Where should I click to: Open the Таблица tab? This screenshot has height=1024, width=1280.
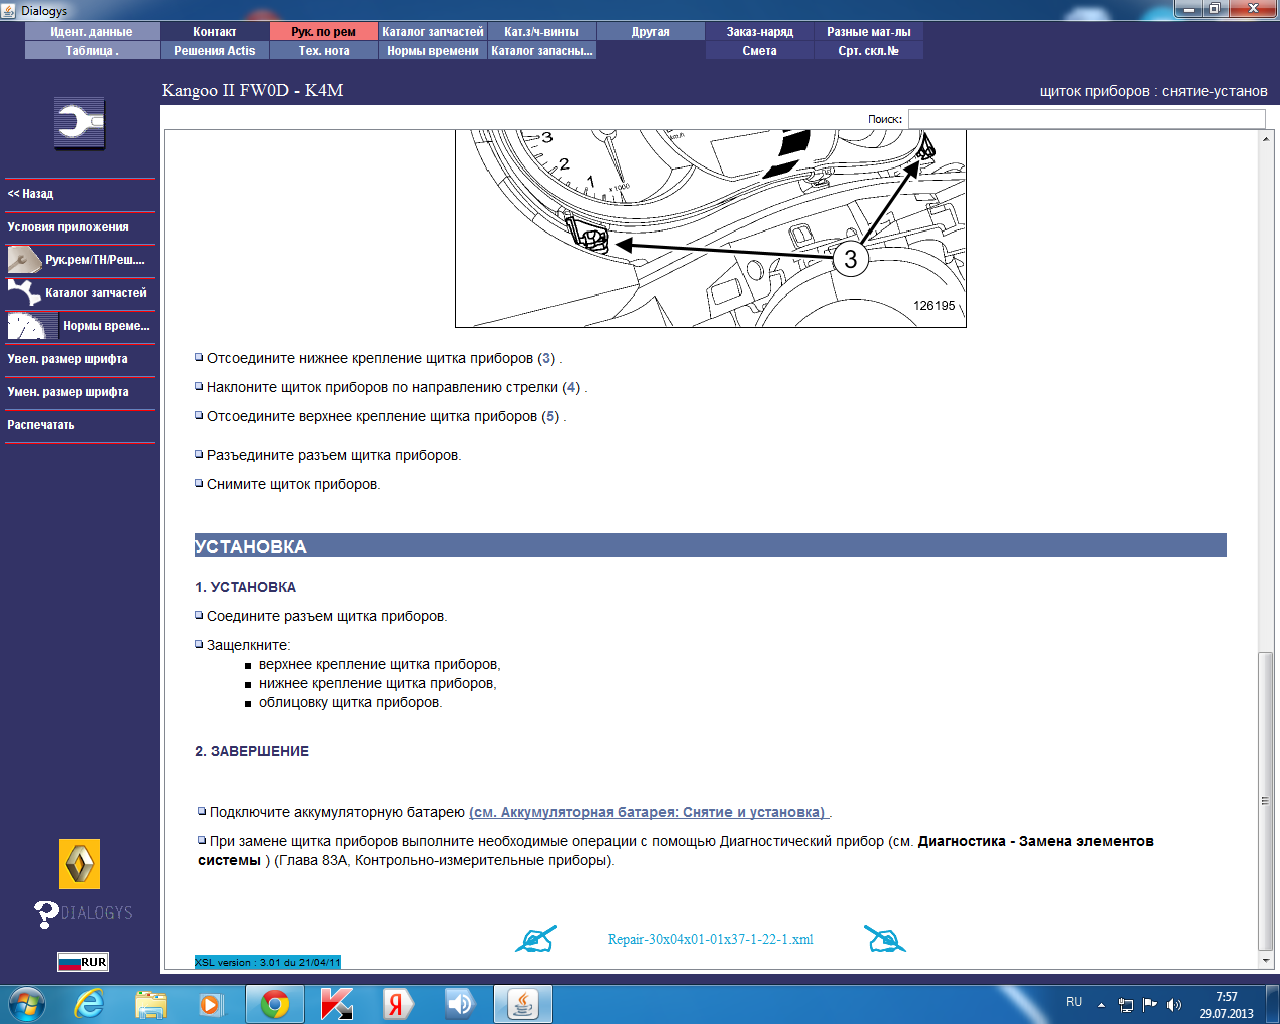(x=92, y=51)
